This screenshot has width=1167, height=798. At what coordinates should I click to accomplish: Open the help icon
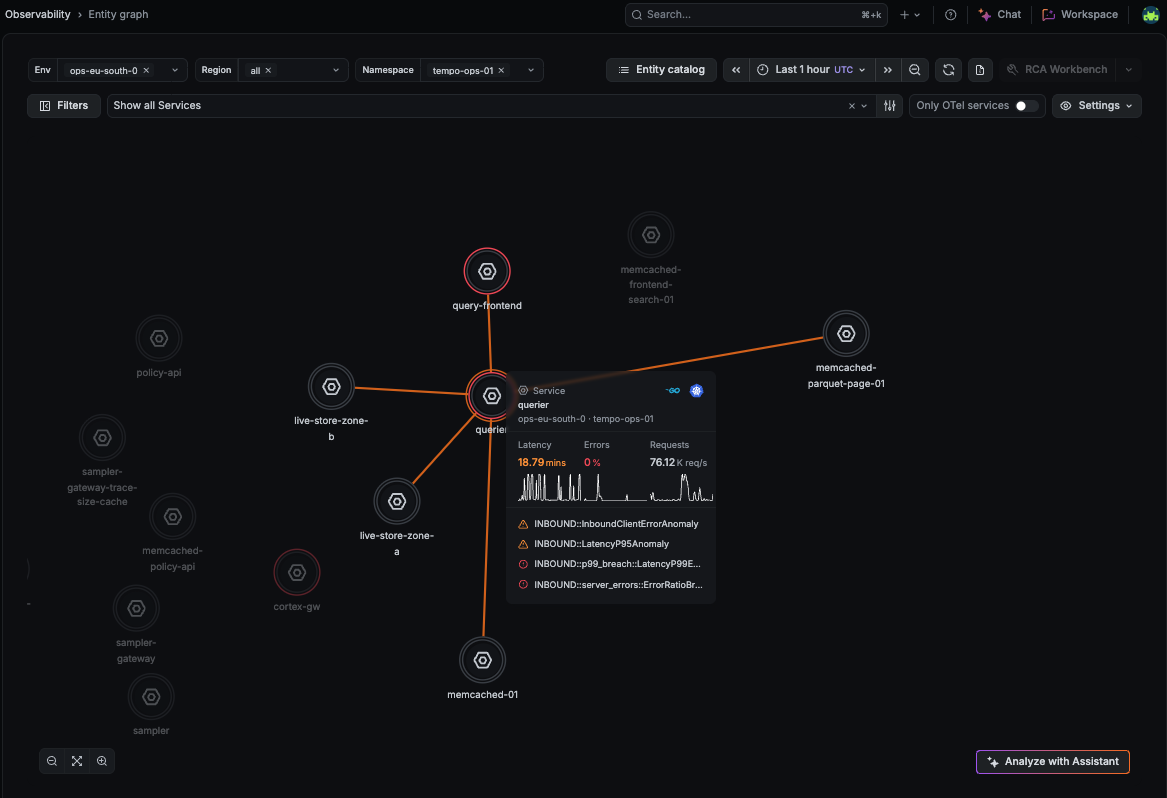pyautogui.click(x=950, y=15)
